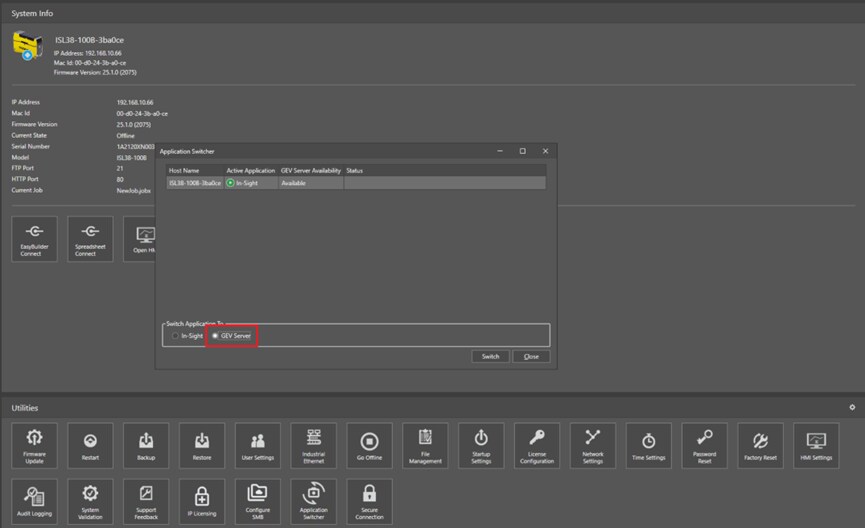Open Industrial Ethernet settings
The image size is (865, 528).
coord(313,445)
